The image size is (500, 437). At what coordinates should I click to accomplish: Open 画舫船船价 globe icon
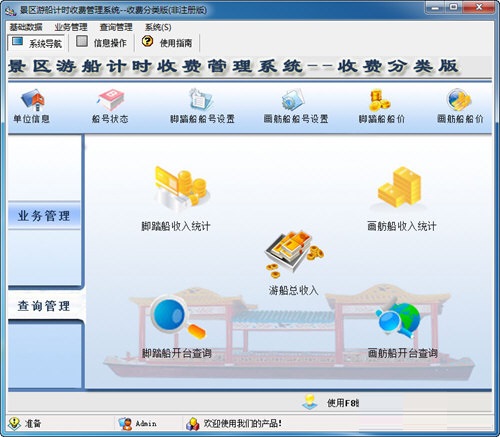tap(459, 99)
